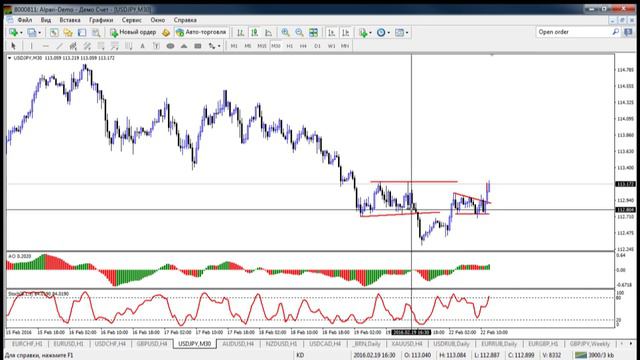
Task: Switch to M5 timeframe
Action: 248,46
